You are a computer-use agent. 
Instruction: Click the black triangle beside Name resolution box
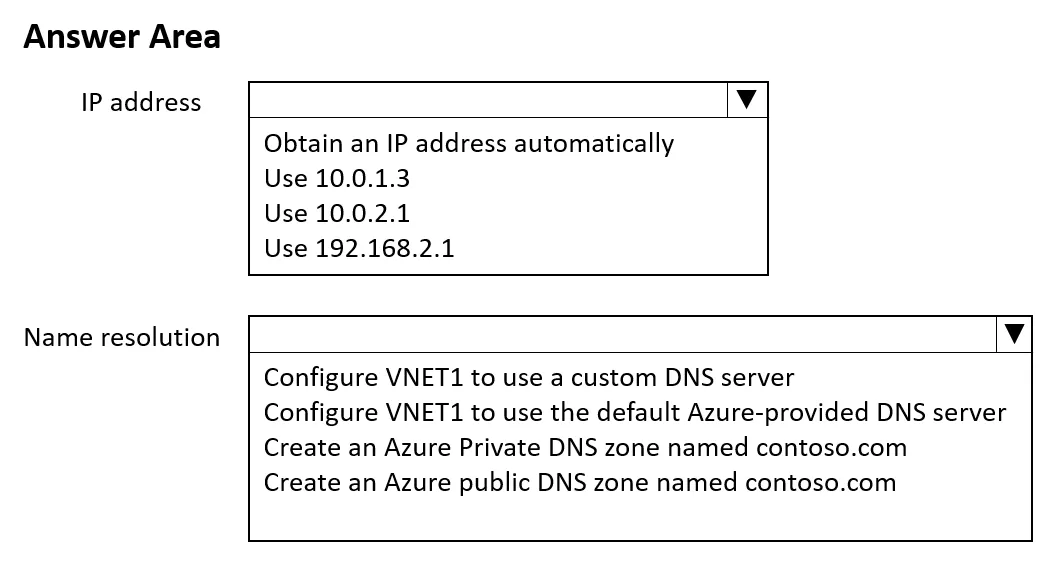click(1014, 333)
